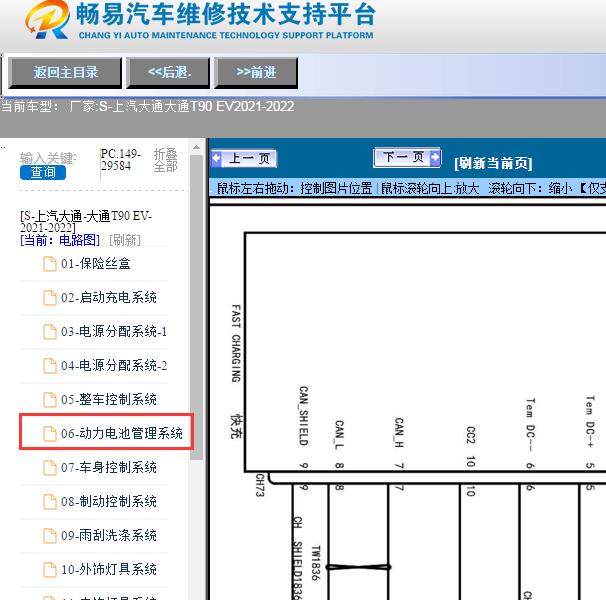Click CAN_SHIELD pin label in diagram
Image resolution: width=606 pixels, height=600 pixels.
click(304, 416)
